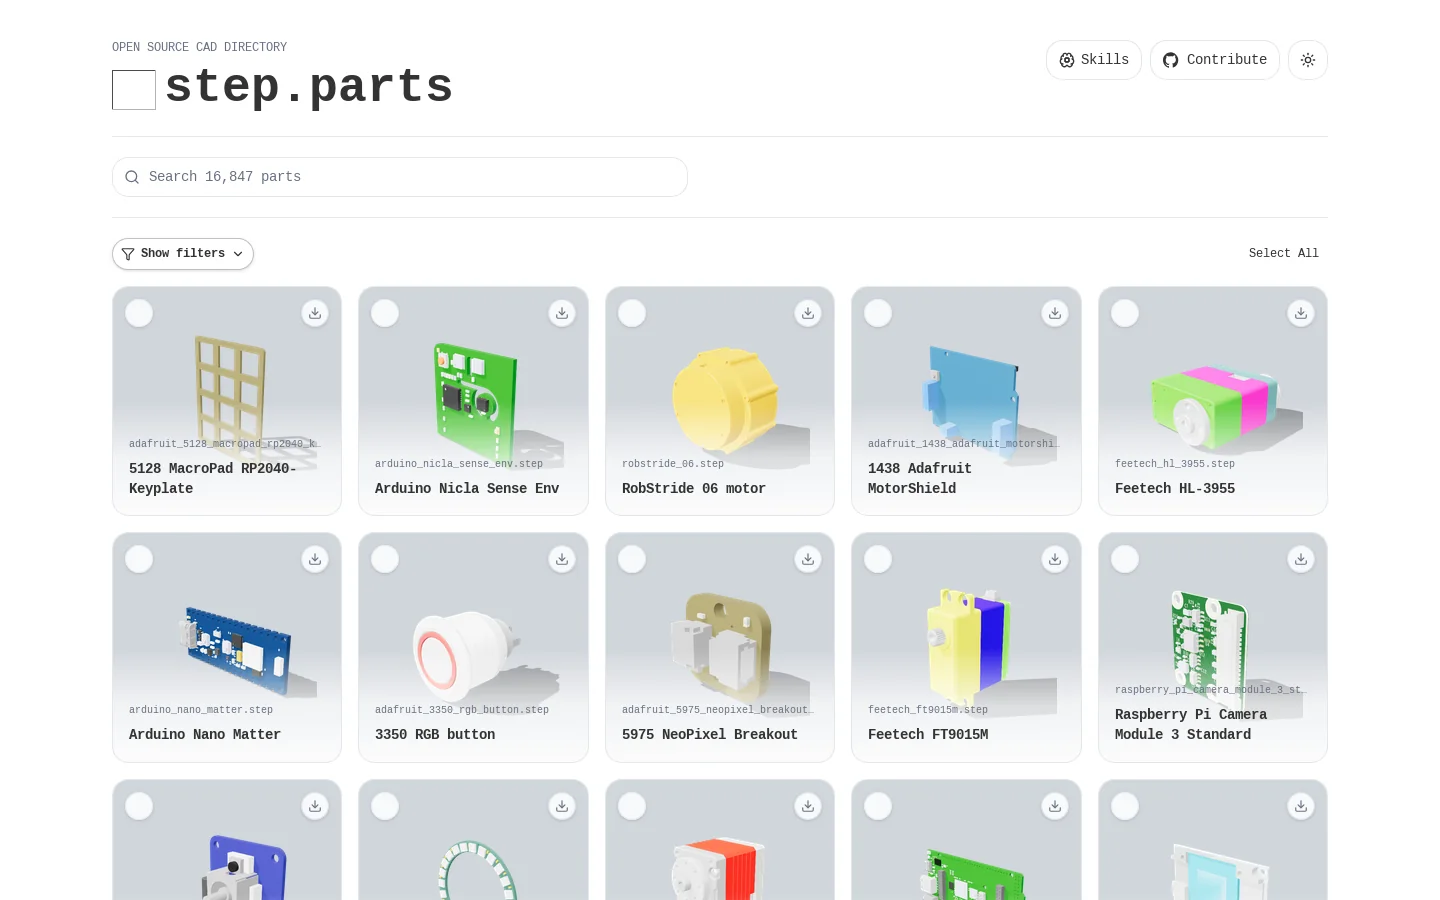This screenshot has width=1440, height=900.
Task: Select the 5975 NeoPixel Breakout checkbox
Action: 632,559
